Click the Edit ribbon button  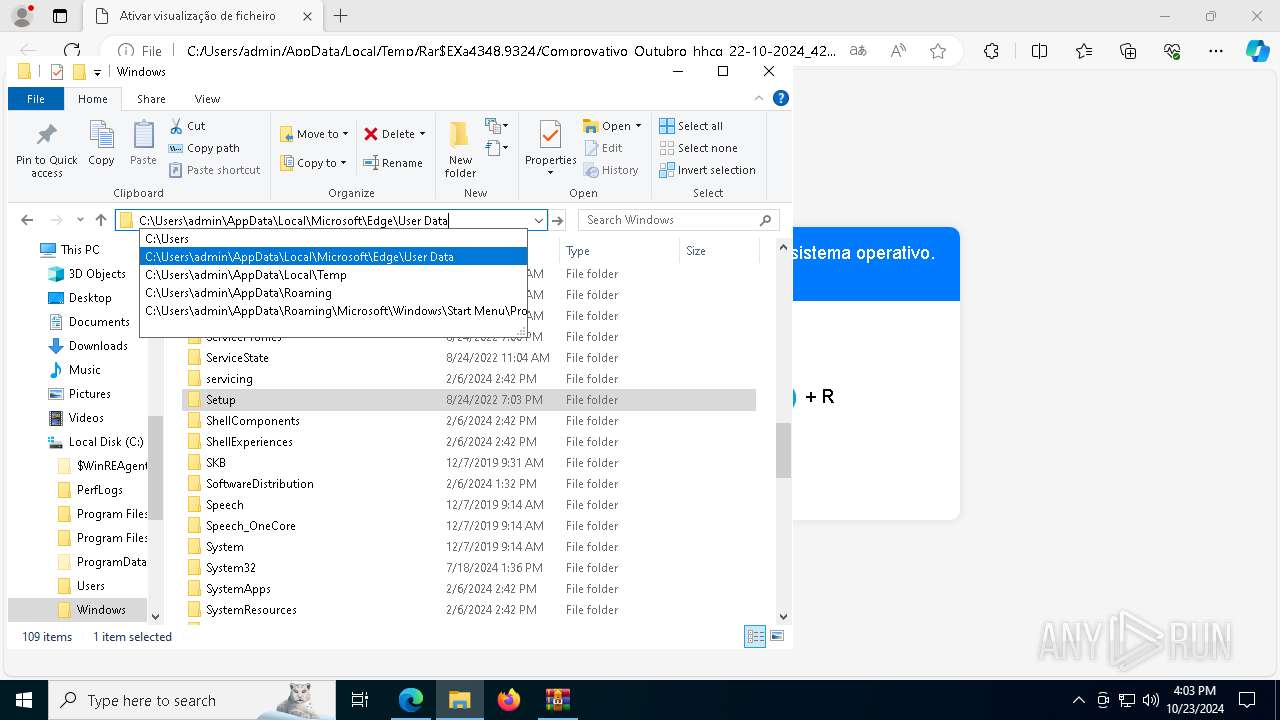click(x=603, y=148)
